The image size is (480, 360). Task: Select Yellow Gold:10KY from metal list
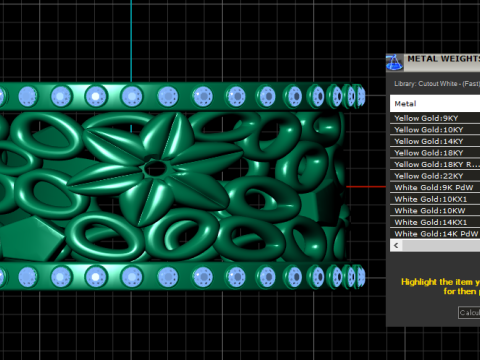435,130
